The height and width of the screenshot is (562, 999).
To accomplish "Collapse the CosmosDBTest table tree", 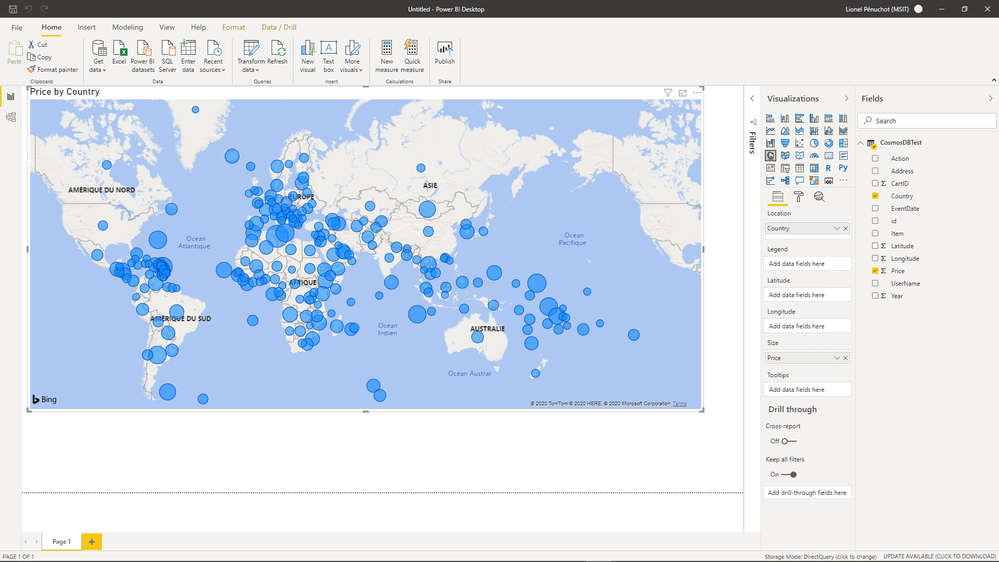I will [x=861, y=143].
